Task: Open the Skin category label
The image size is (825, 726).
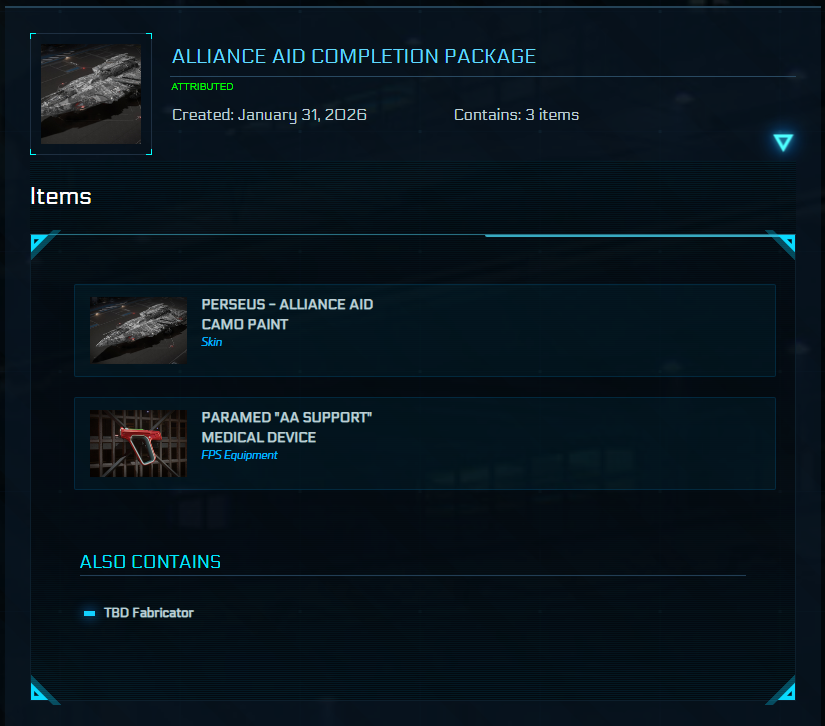Action: point(211,341)
